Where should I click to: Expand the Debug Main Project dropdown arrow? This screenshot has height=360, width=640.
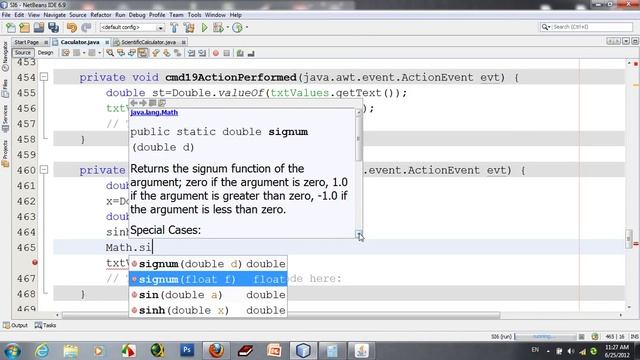tap(227, 27)
